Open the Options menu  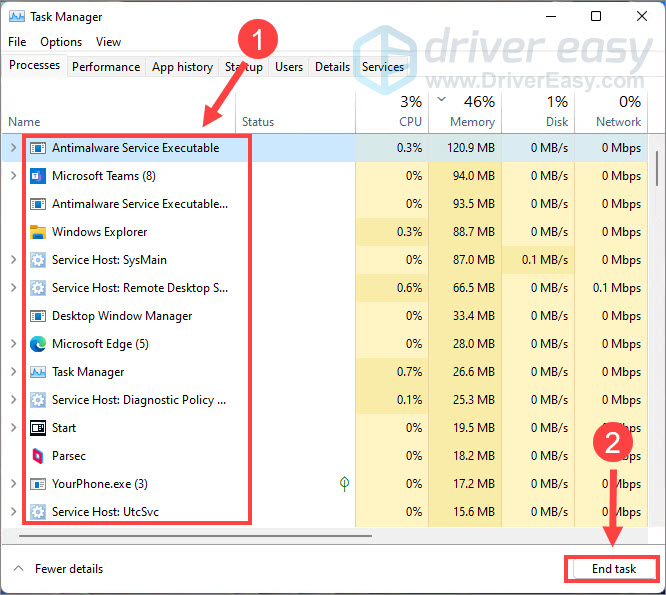point(61,42)
